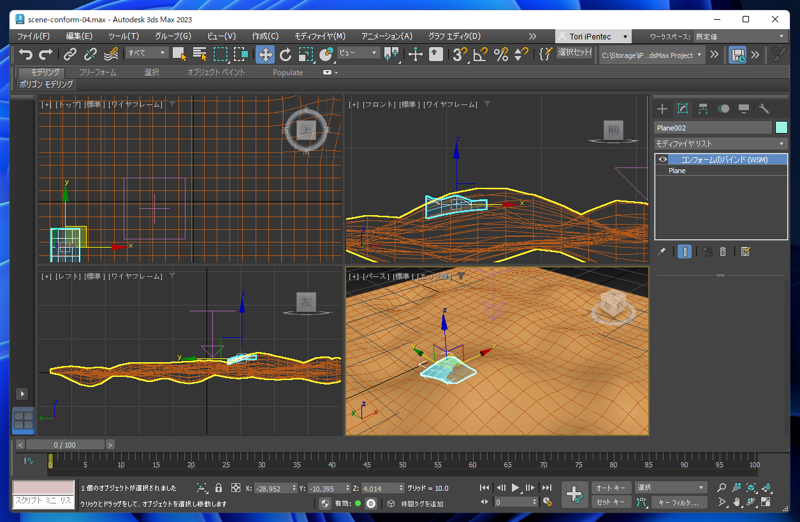Click Configure Modifier Sets icon

(x=745, y=252)
